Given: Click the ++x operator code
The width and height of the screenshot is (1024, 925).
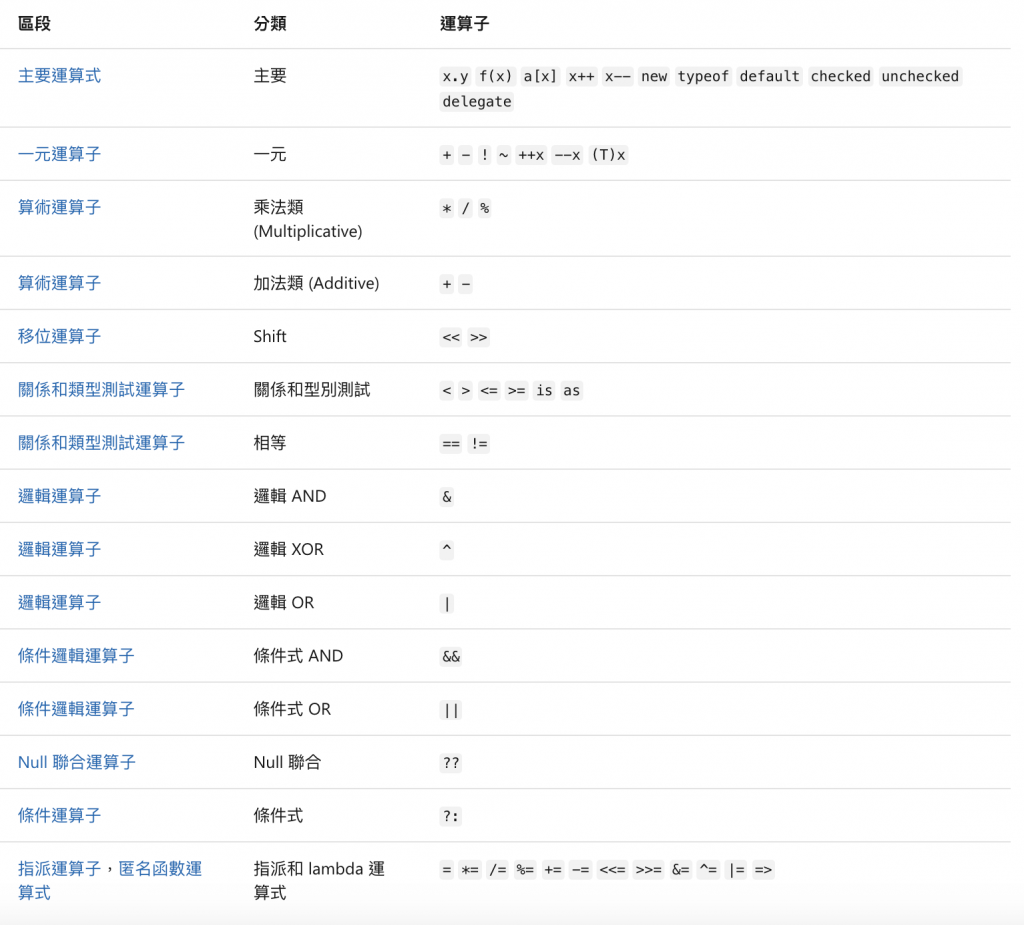Looking at the screenshot, I should point(531,155).
